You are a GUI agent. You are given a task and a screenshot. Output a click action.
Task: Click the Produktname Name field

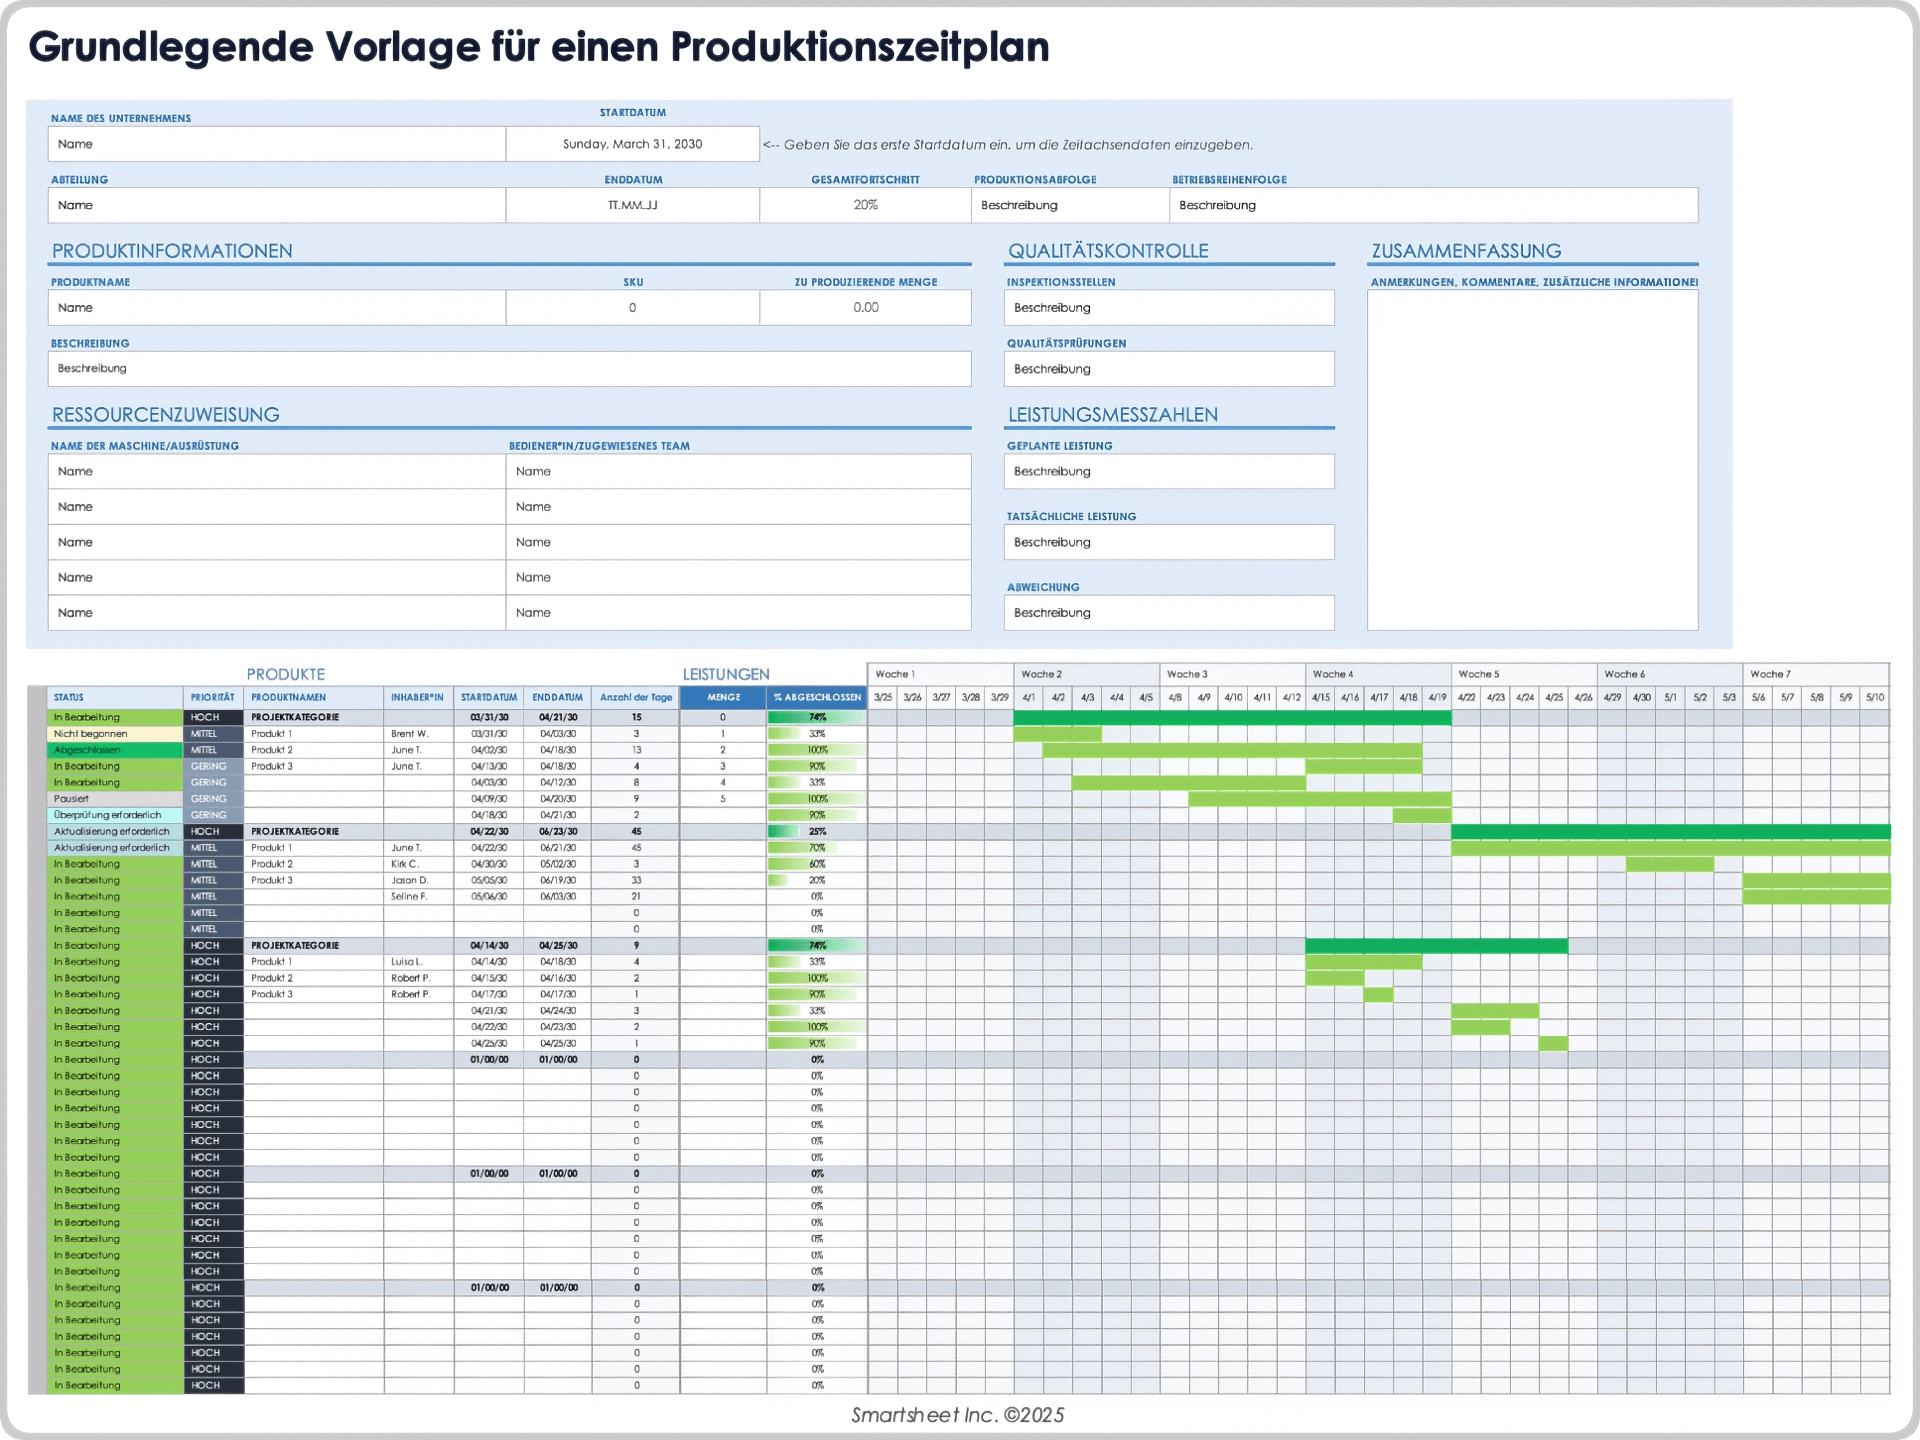tap(275, 307)
